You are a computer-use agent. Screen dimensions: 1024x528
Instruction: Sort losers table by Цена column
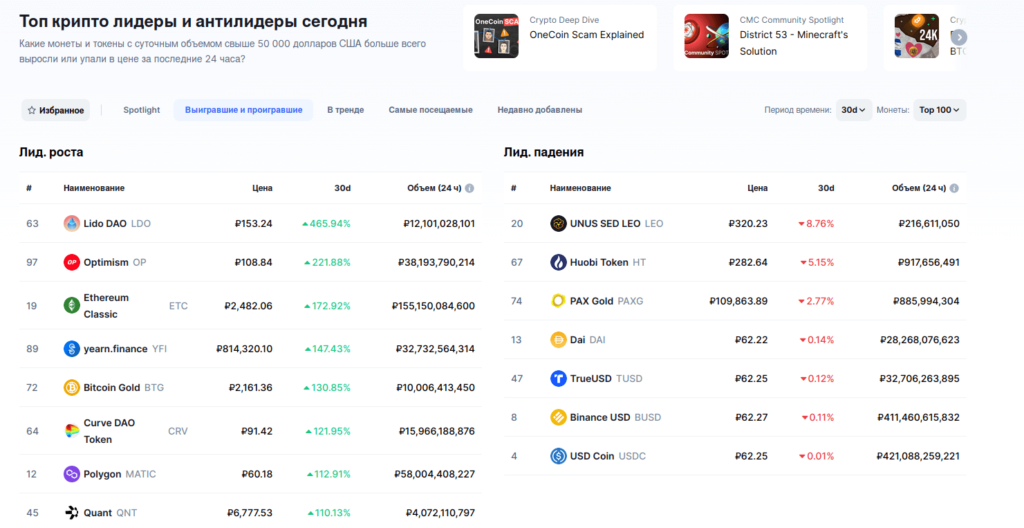click(x=758, y=188)
